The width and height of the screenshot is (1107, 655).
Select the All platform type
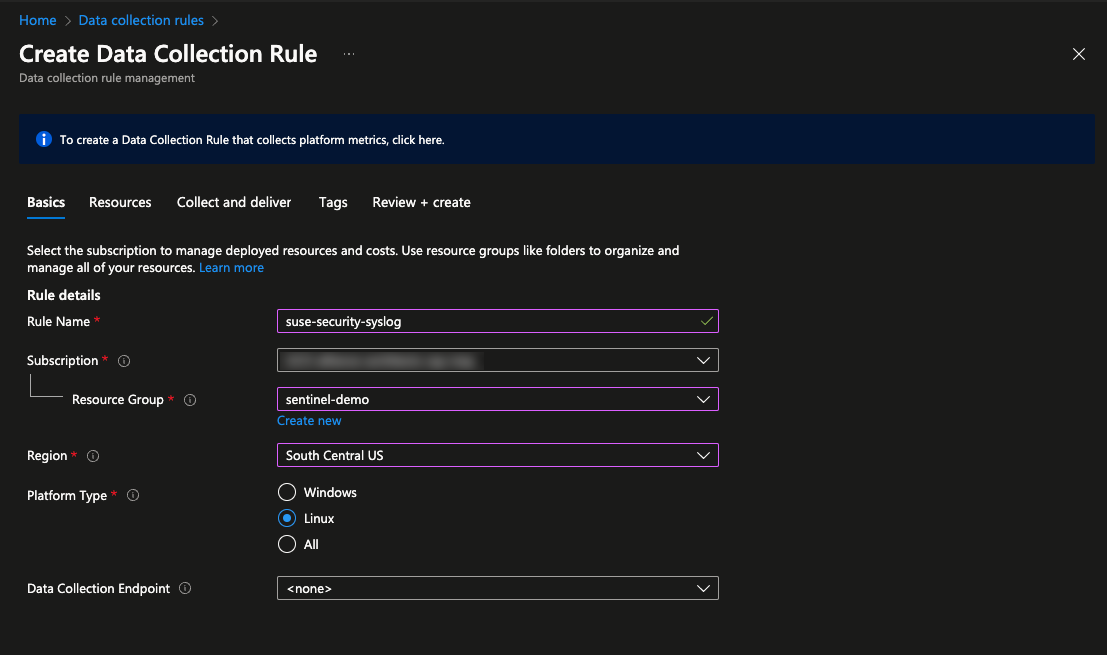pyautogui.click(x=287, y=544)
